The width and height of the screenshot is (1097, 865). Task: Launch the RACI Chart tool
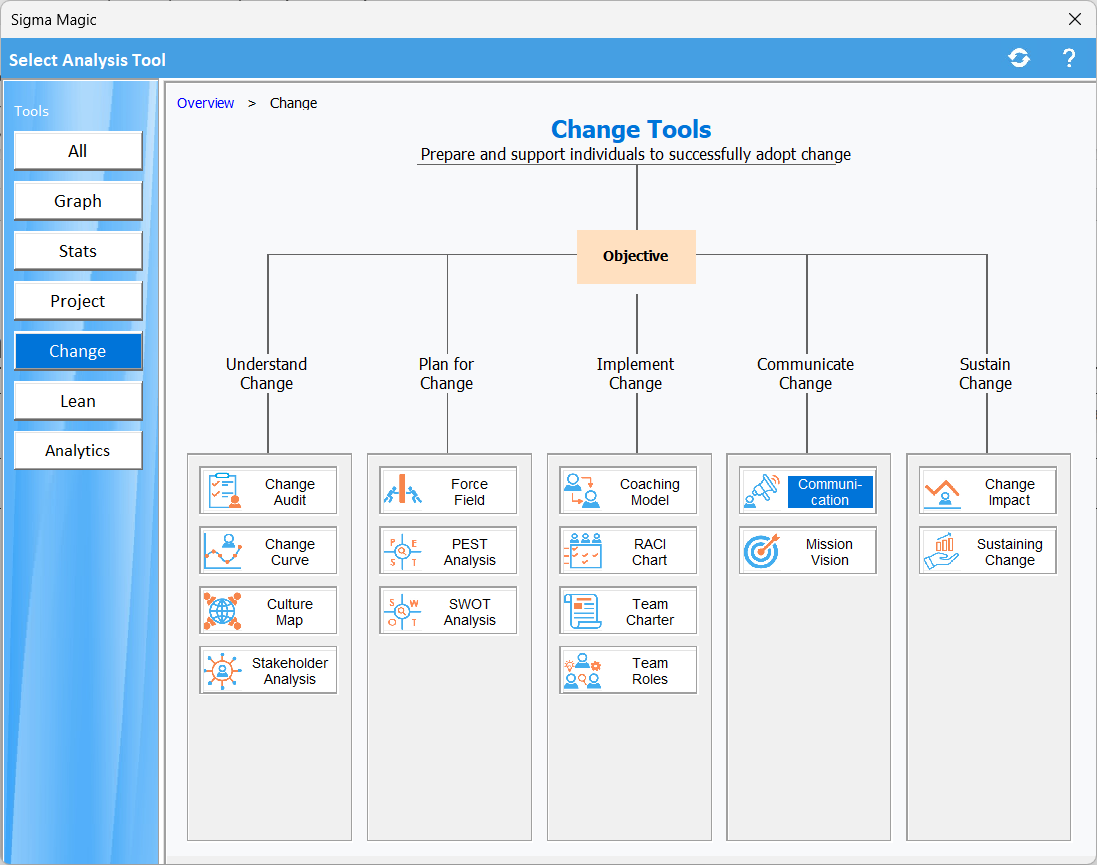tap(628, 551)
